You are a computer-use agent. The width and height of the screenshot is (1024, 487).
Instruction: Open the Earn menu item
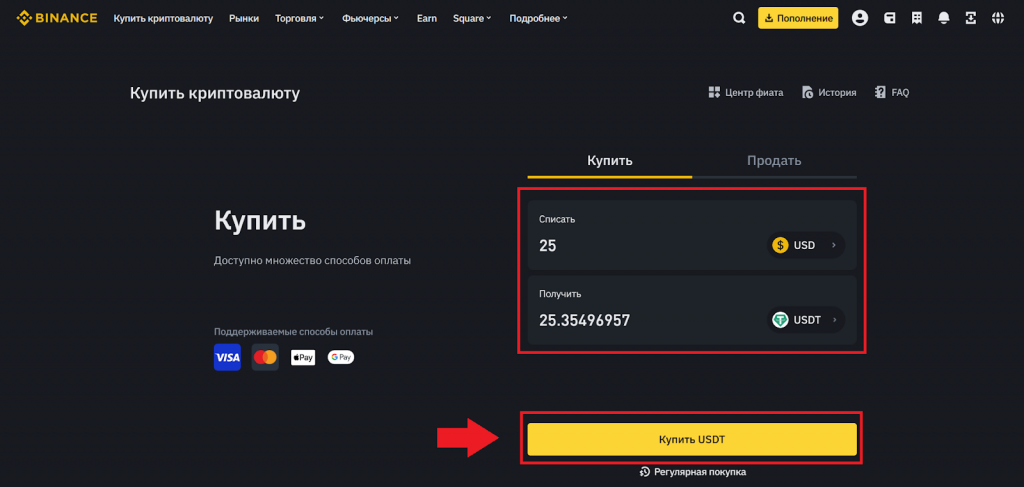click(x=426, y=18)
